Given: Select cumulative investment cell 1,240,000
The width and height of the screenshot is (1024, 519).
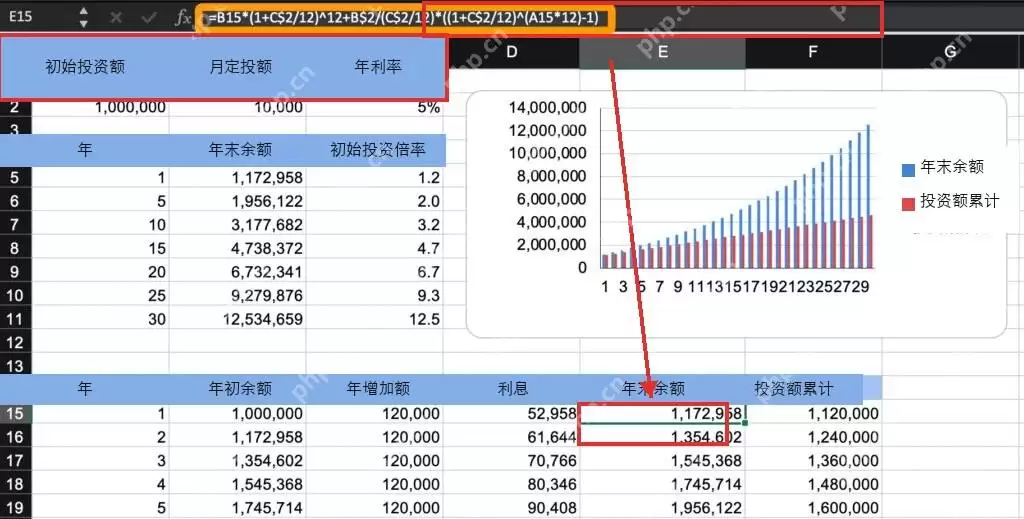Looking at the screenshot, I should [x=814, y=437].
